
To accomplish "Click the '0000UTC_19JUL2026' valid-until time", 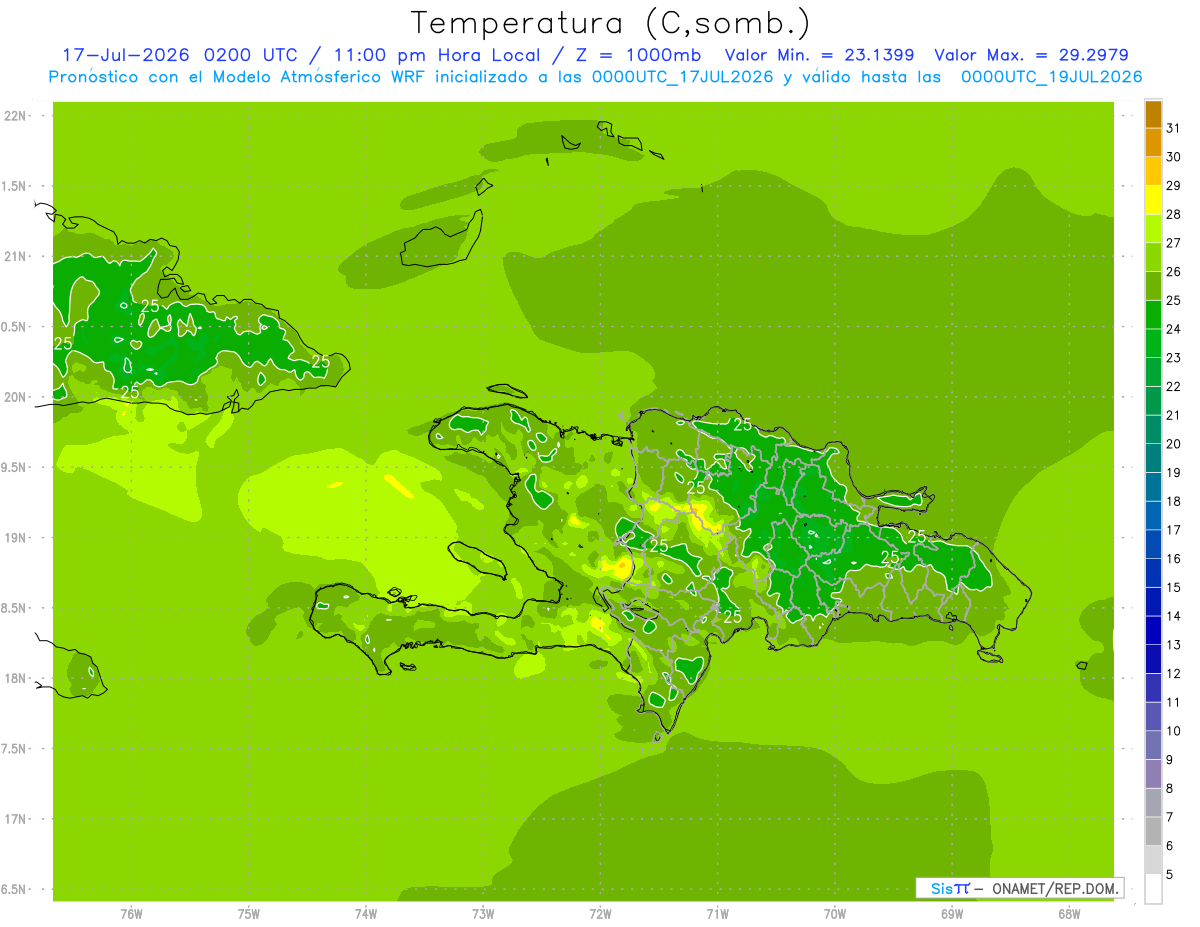I will (1051, 77).
